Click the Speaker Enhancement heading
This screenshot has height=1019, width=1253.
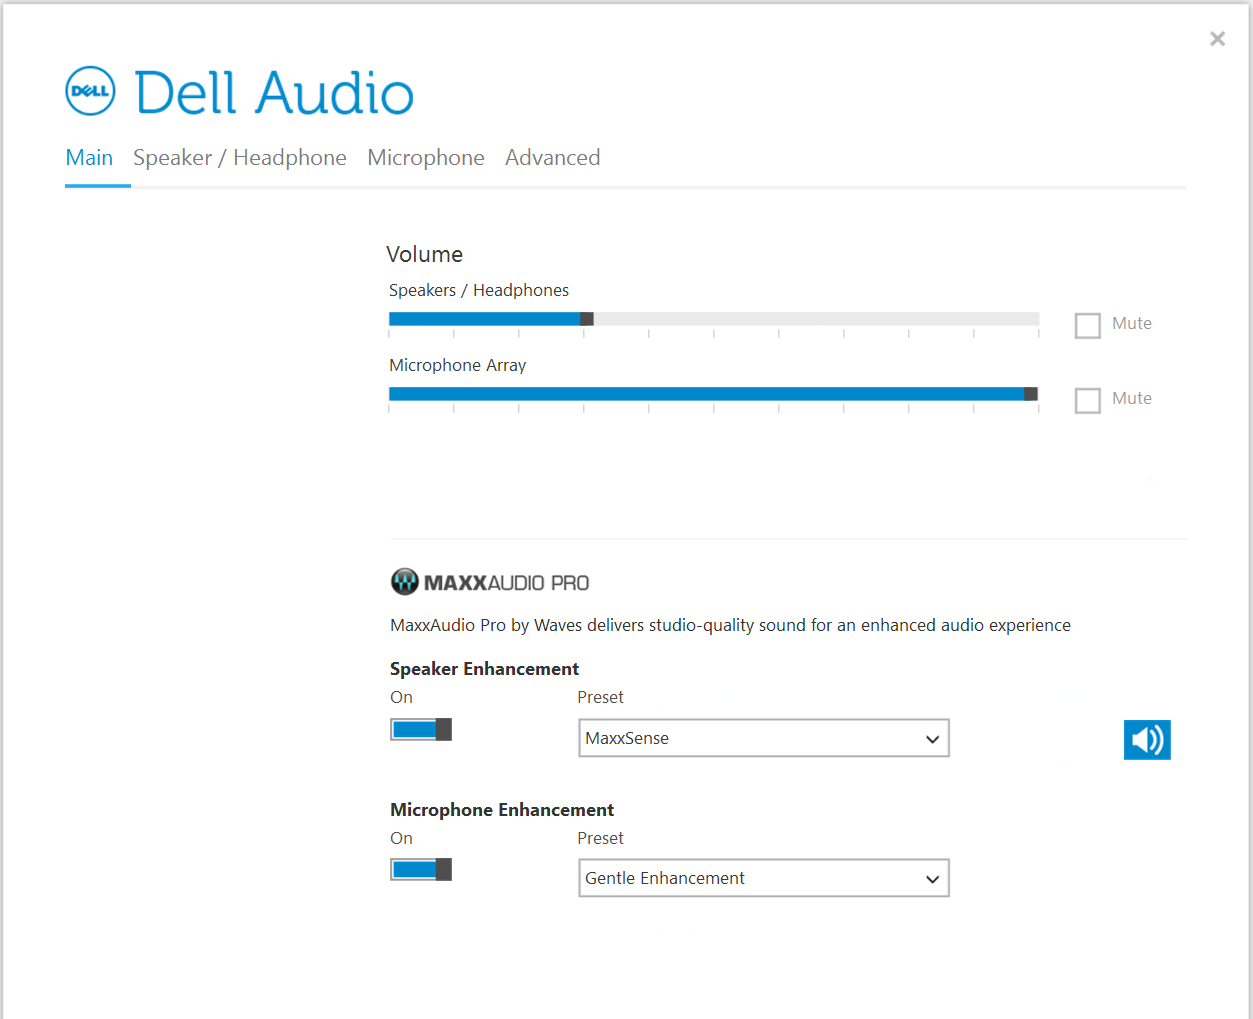click(484, 669)
